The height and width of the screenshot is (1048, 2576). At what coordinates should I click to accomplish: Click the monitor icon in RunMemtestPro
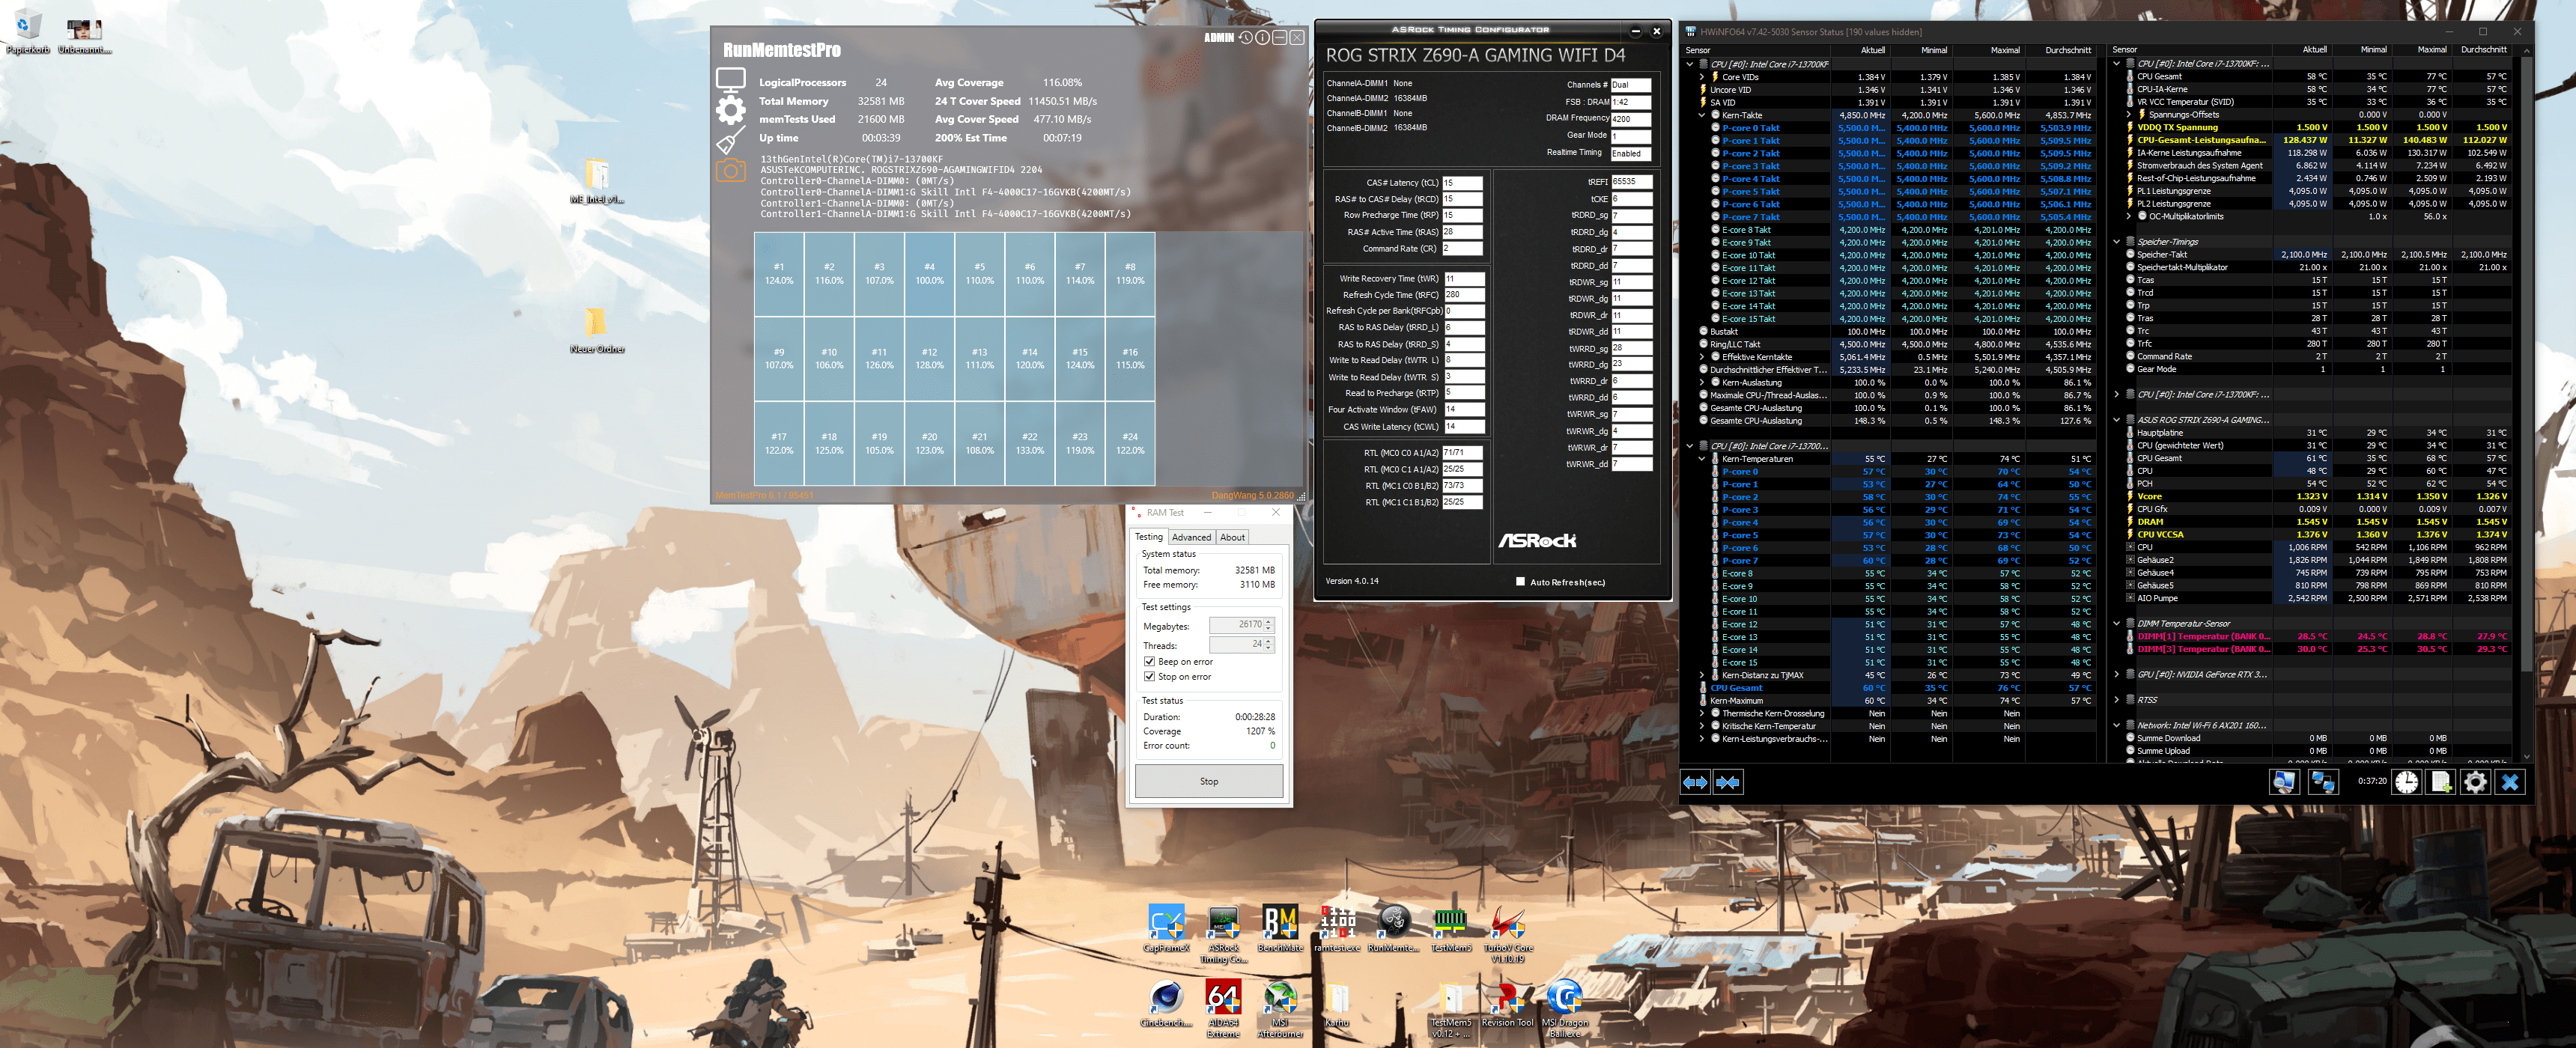731,79
